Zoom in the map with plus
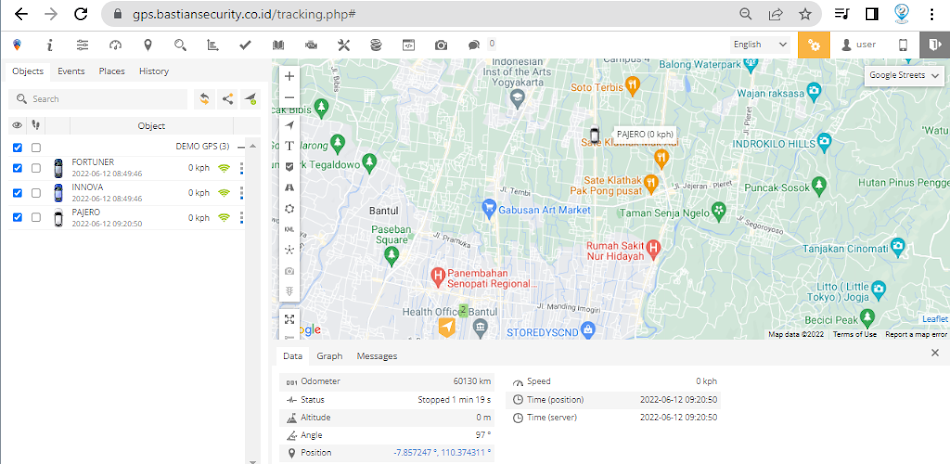 (290, 76)
